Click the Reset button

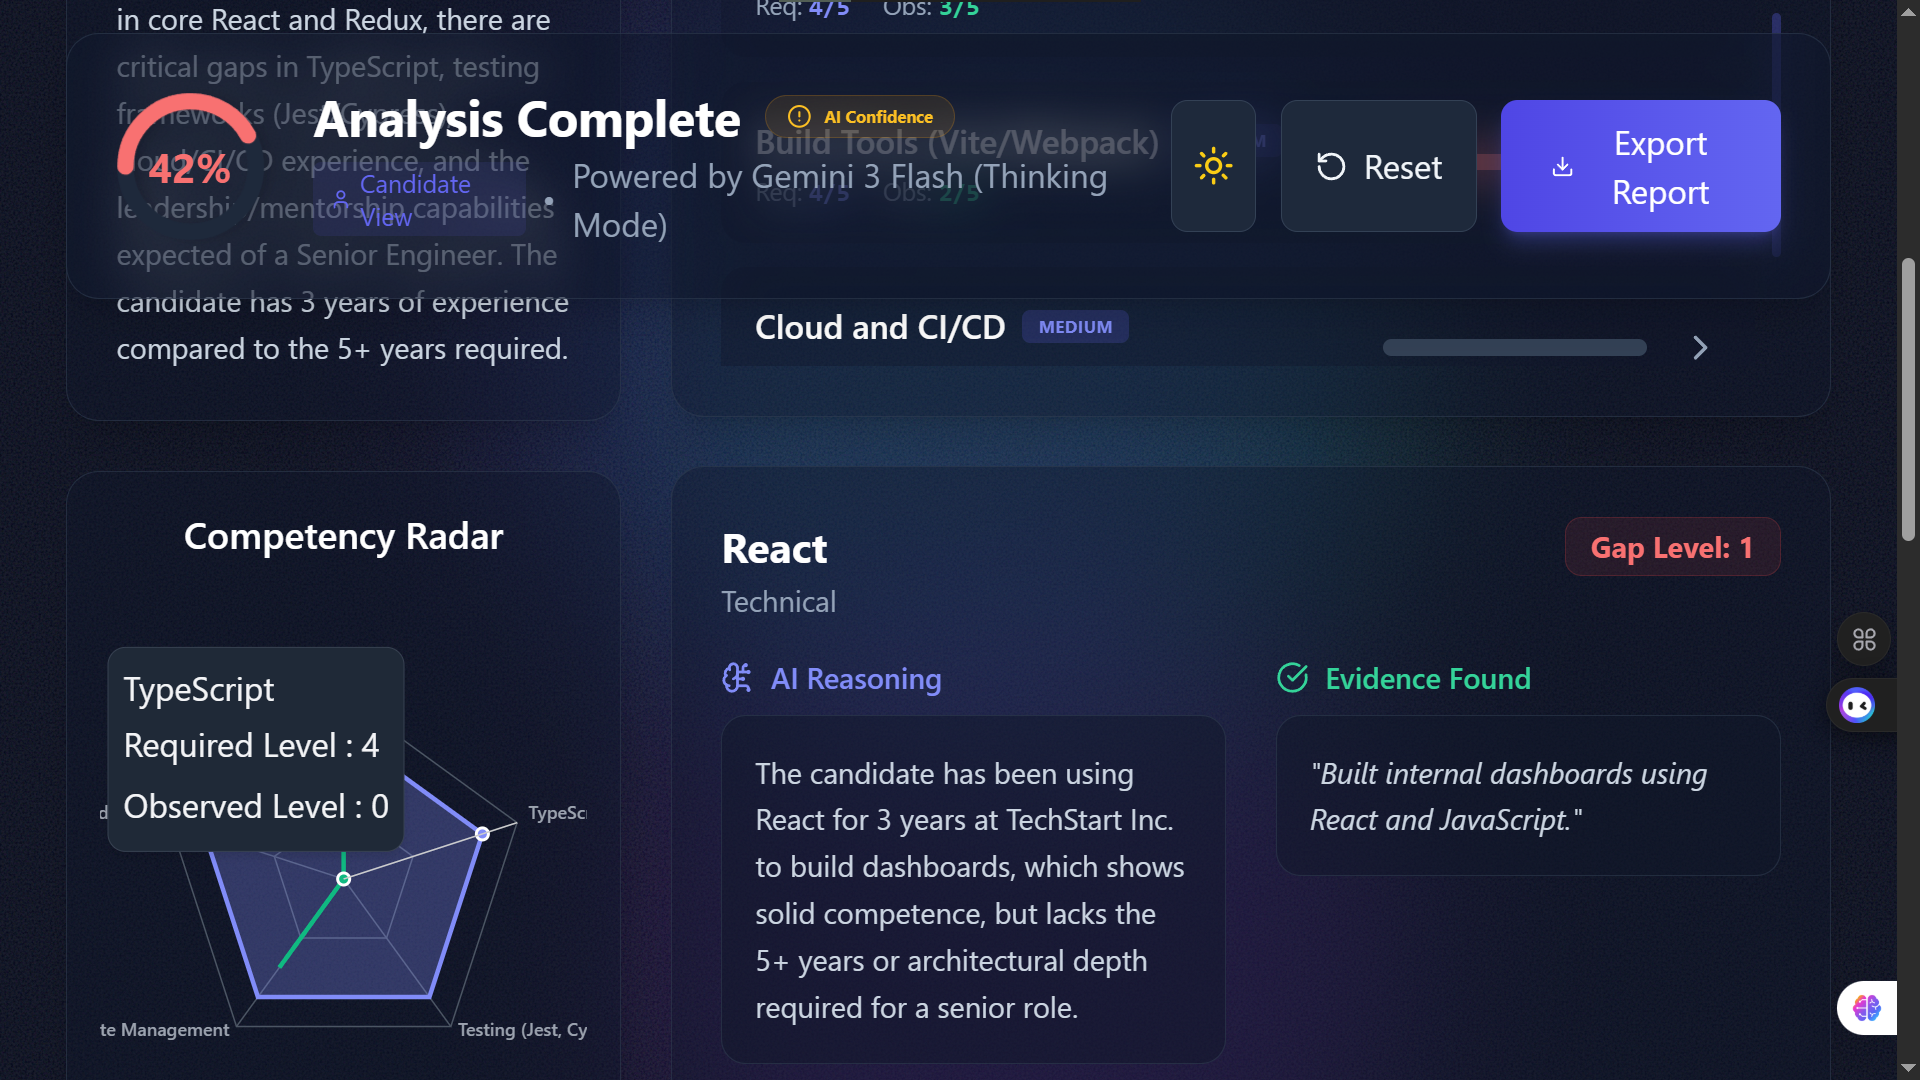pos(1378,166)
